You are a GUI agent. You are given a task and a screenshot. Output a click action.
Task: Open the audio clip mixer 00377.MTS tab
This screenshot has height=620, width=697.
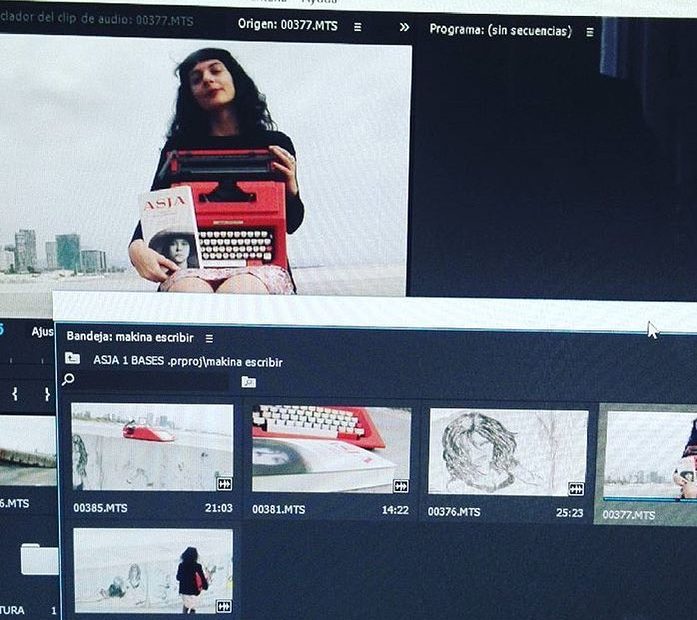(x=97, y=19)
